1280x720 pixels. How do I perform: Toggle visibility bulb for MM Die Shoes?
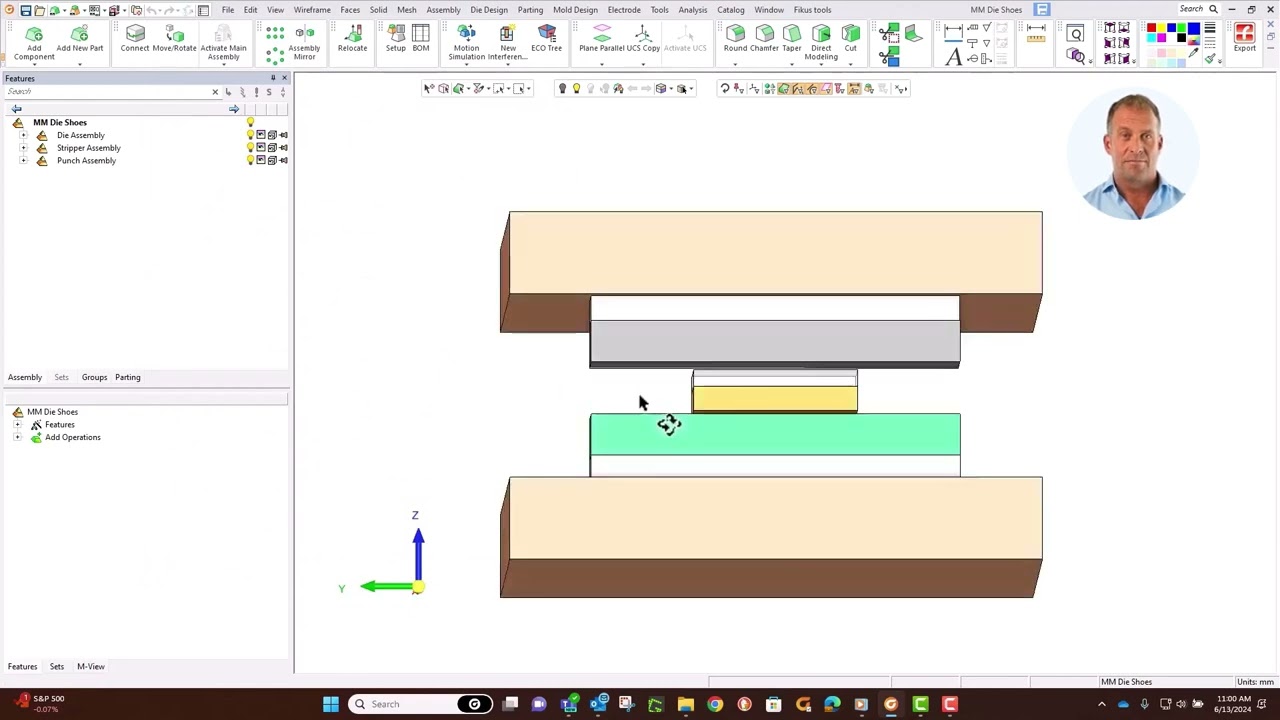[x=250, y=122]
